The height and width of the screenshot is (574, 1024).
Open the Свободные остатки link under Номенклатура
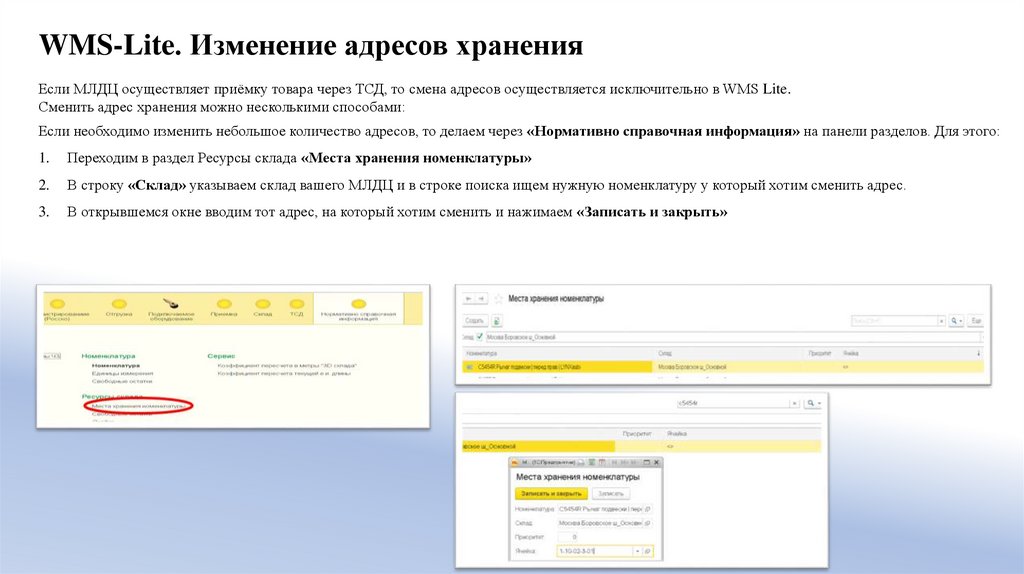click(121, 381)
